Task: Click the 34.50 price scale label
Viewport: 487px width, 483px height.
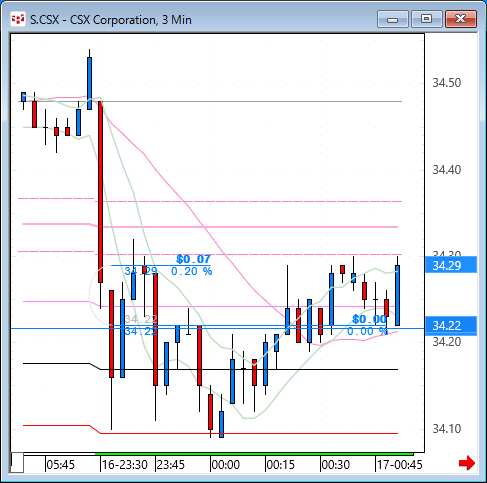Action: 447,83
